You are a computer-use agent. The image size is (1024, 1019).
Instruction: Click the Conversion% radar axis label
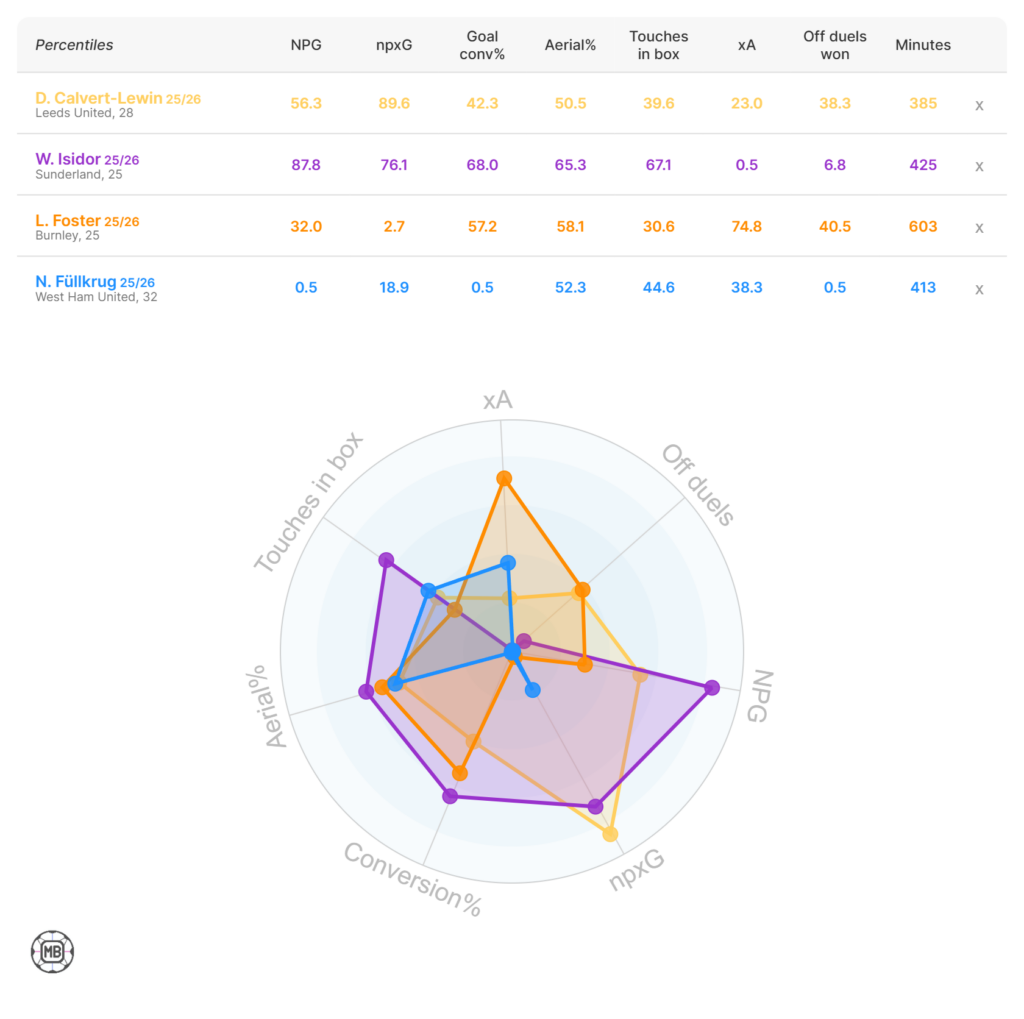(x=412, y=879)
